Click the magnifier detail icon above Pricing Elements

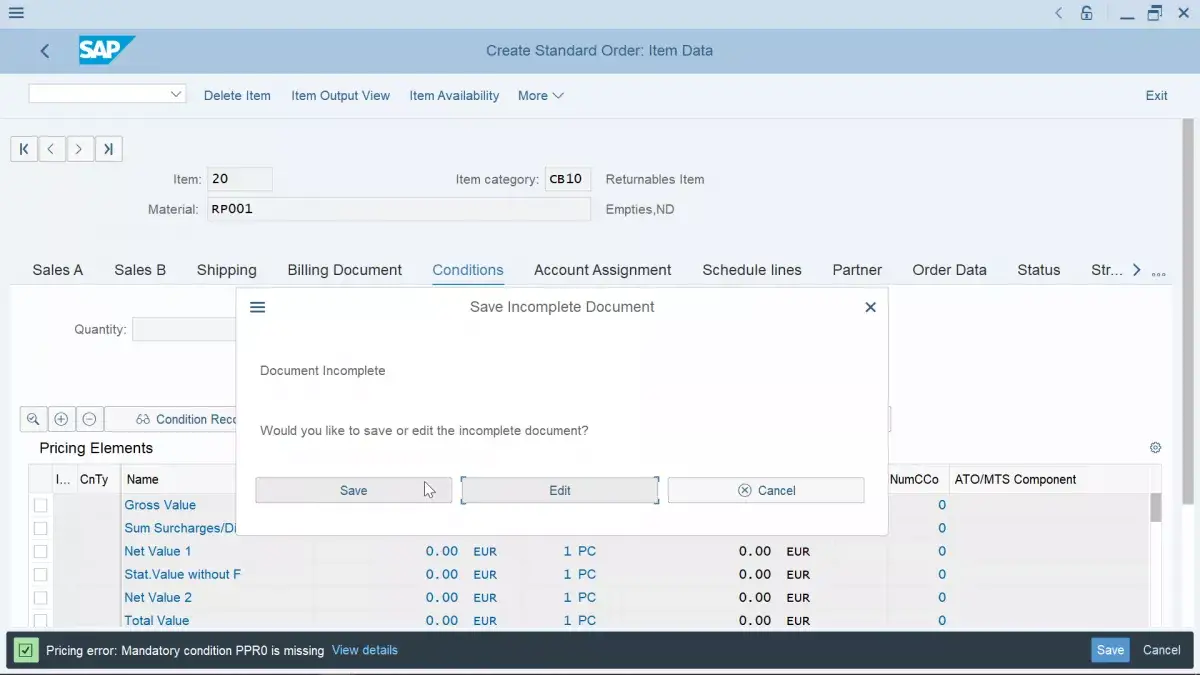[x=33, y=419]
